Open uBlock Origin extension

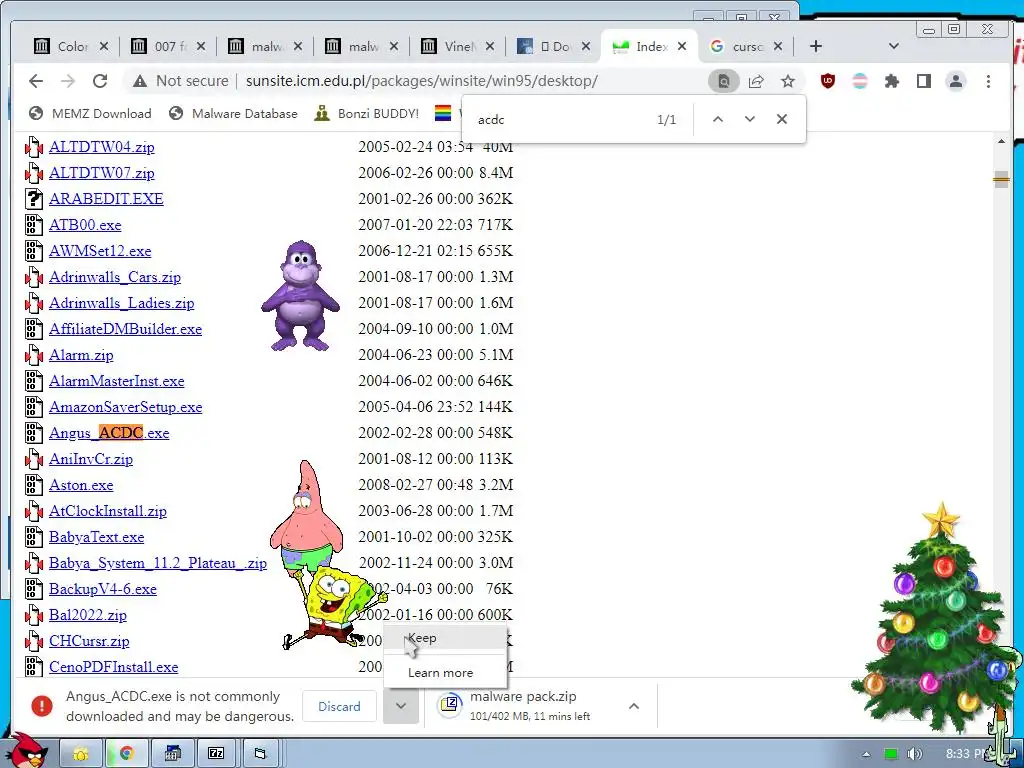[x=827, y=81]
